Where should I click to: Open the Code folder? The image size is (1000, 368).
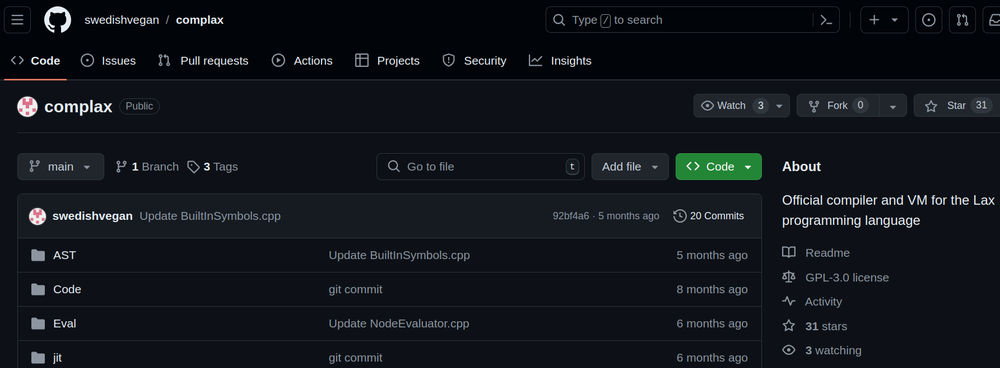pyautogui.click(x=67, y=290)
